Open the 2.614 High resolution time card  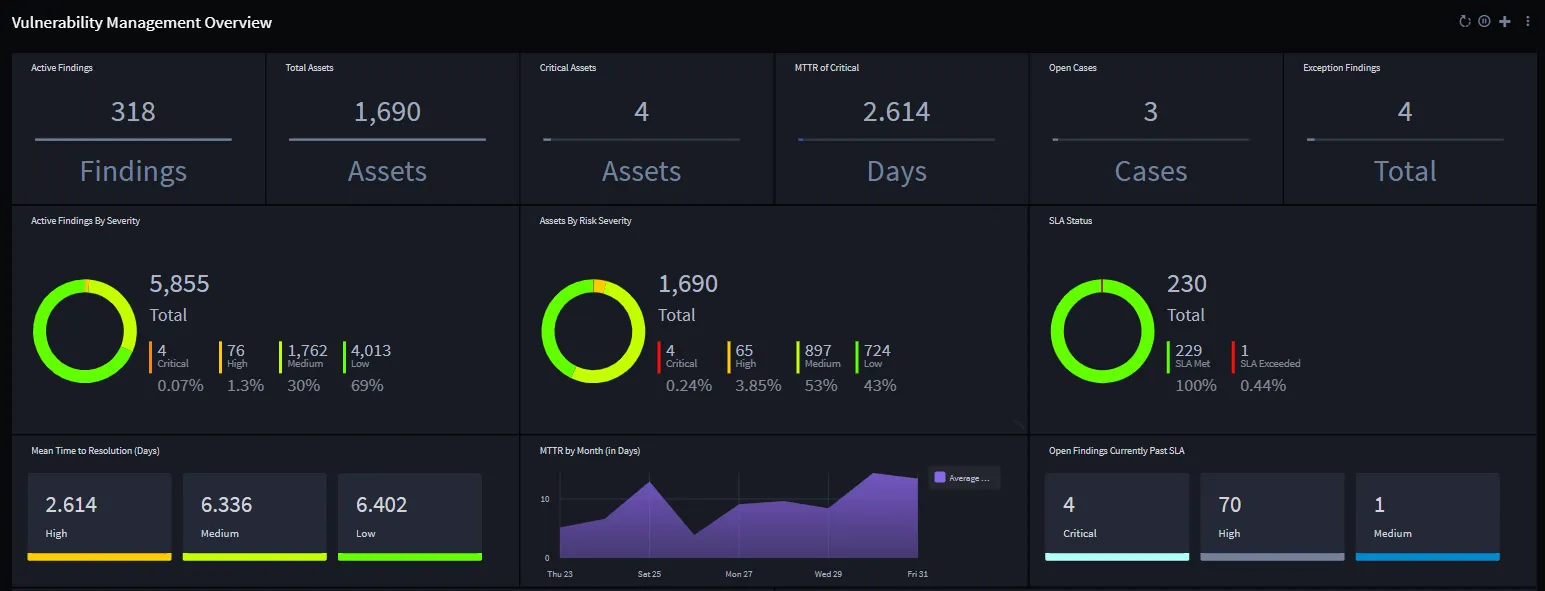point(99,517)
